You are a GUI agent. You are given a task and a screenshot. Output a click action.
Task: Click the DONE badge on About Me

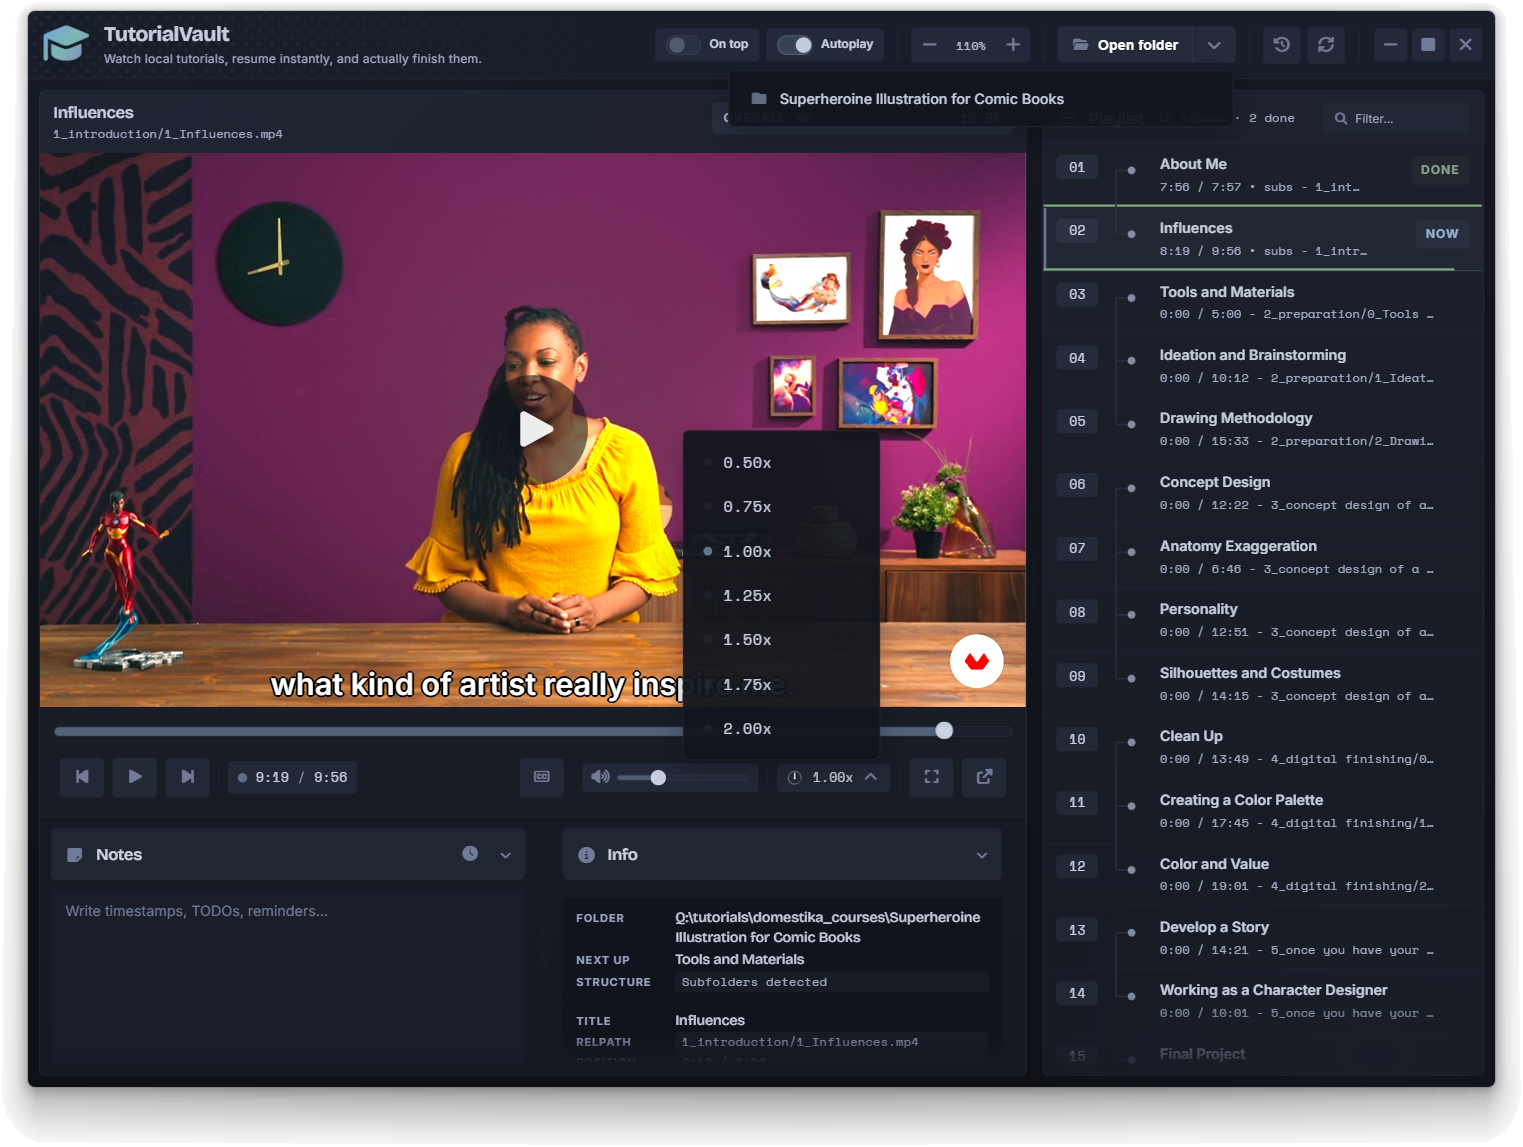coord(1439,170)
